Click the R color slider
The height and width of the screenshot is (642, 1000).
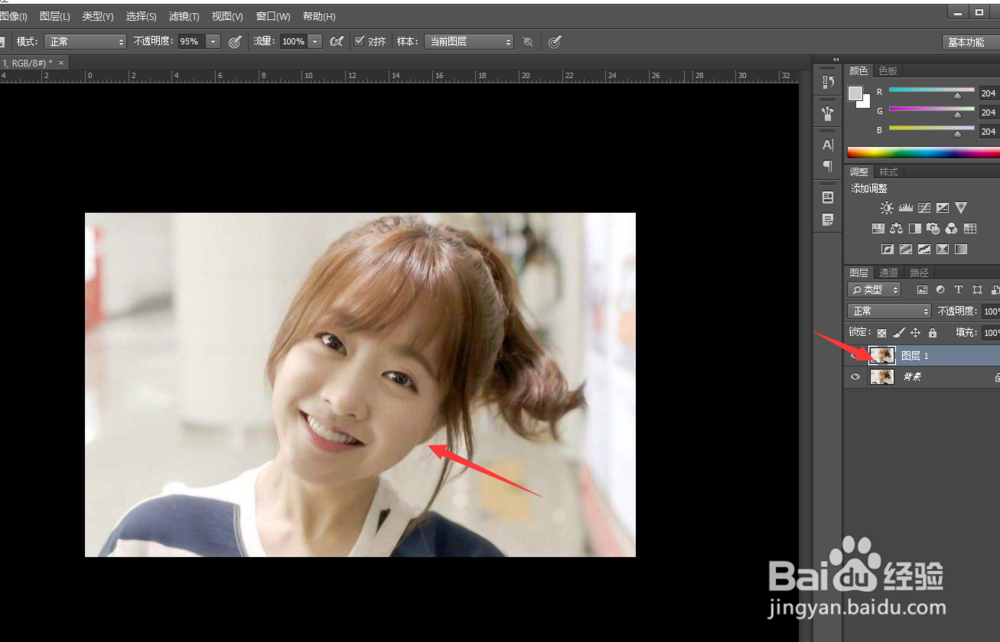pos(932,91)
